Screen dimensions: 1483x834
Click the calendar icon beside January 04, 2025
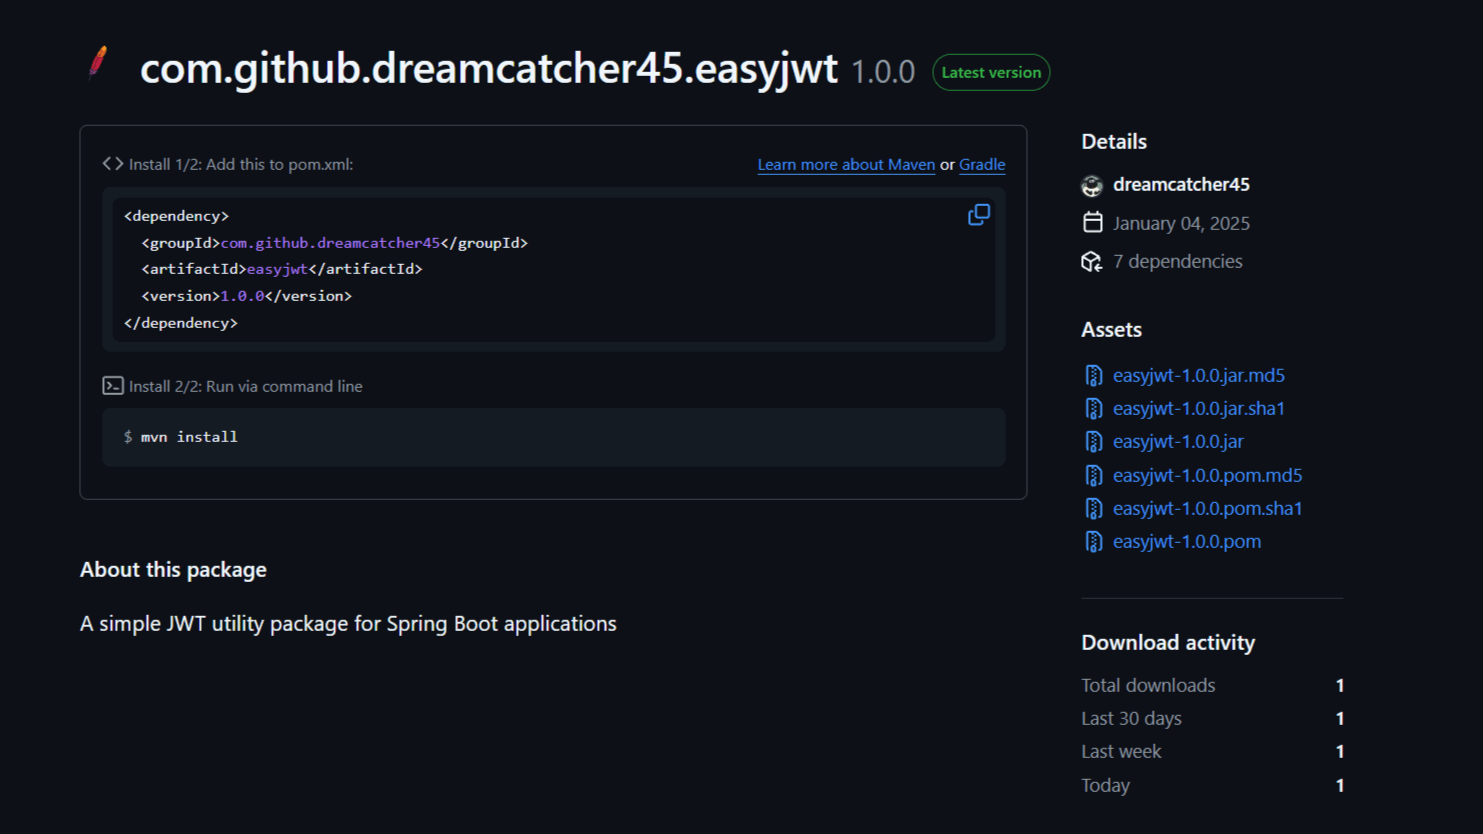pos(1092,223)
